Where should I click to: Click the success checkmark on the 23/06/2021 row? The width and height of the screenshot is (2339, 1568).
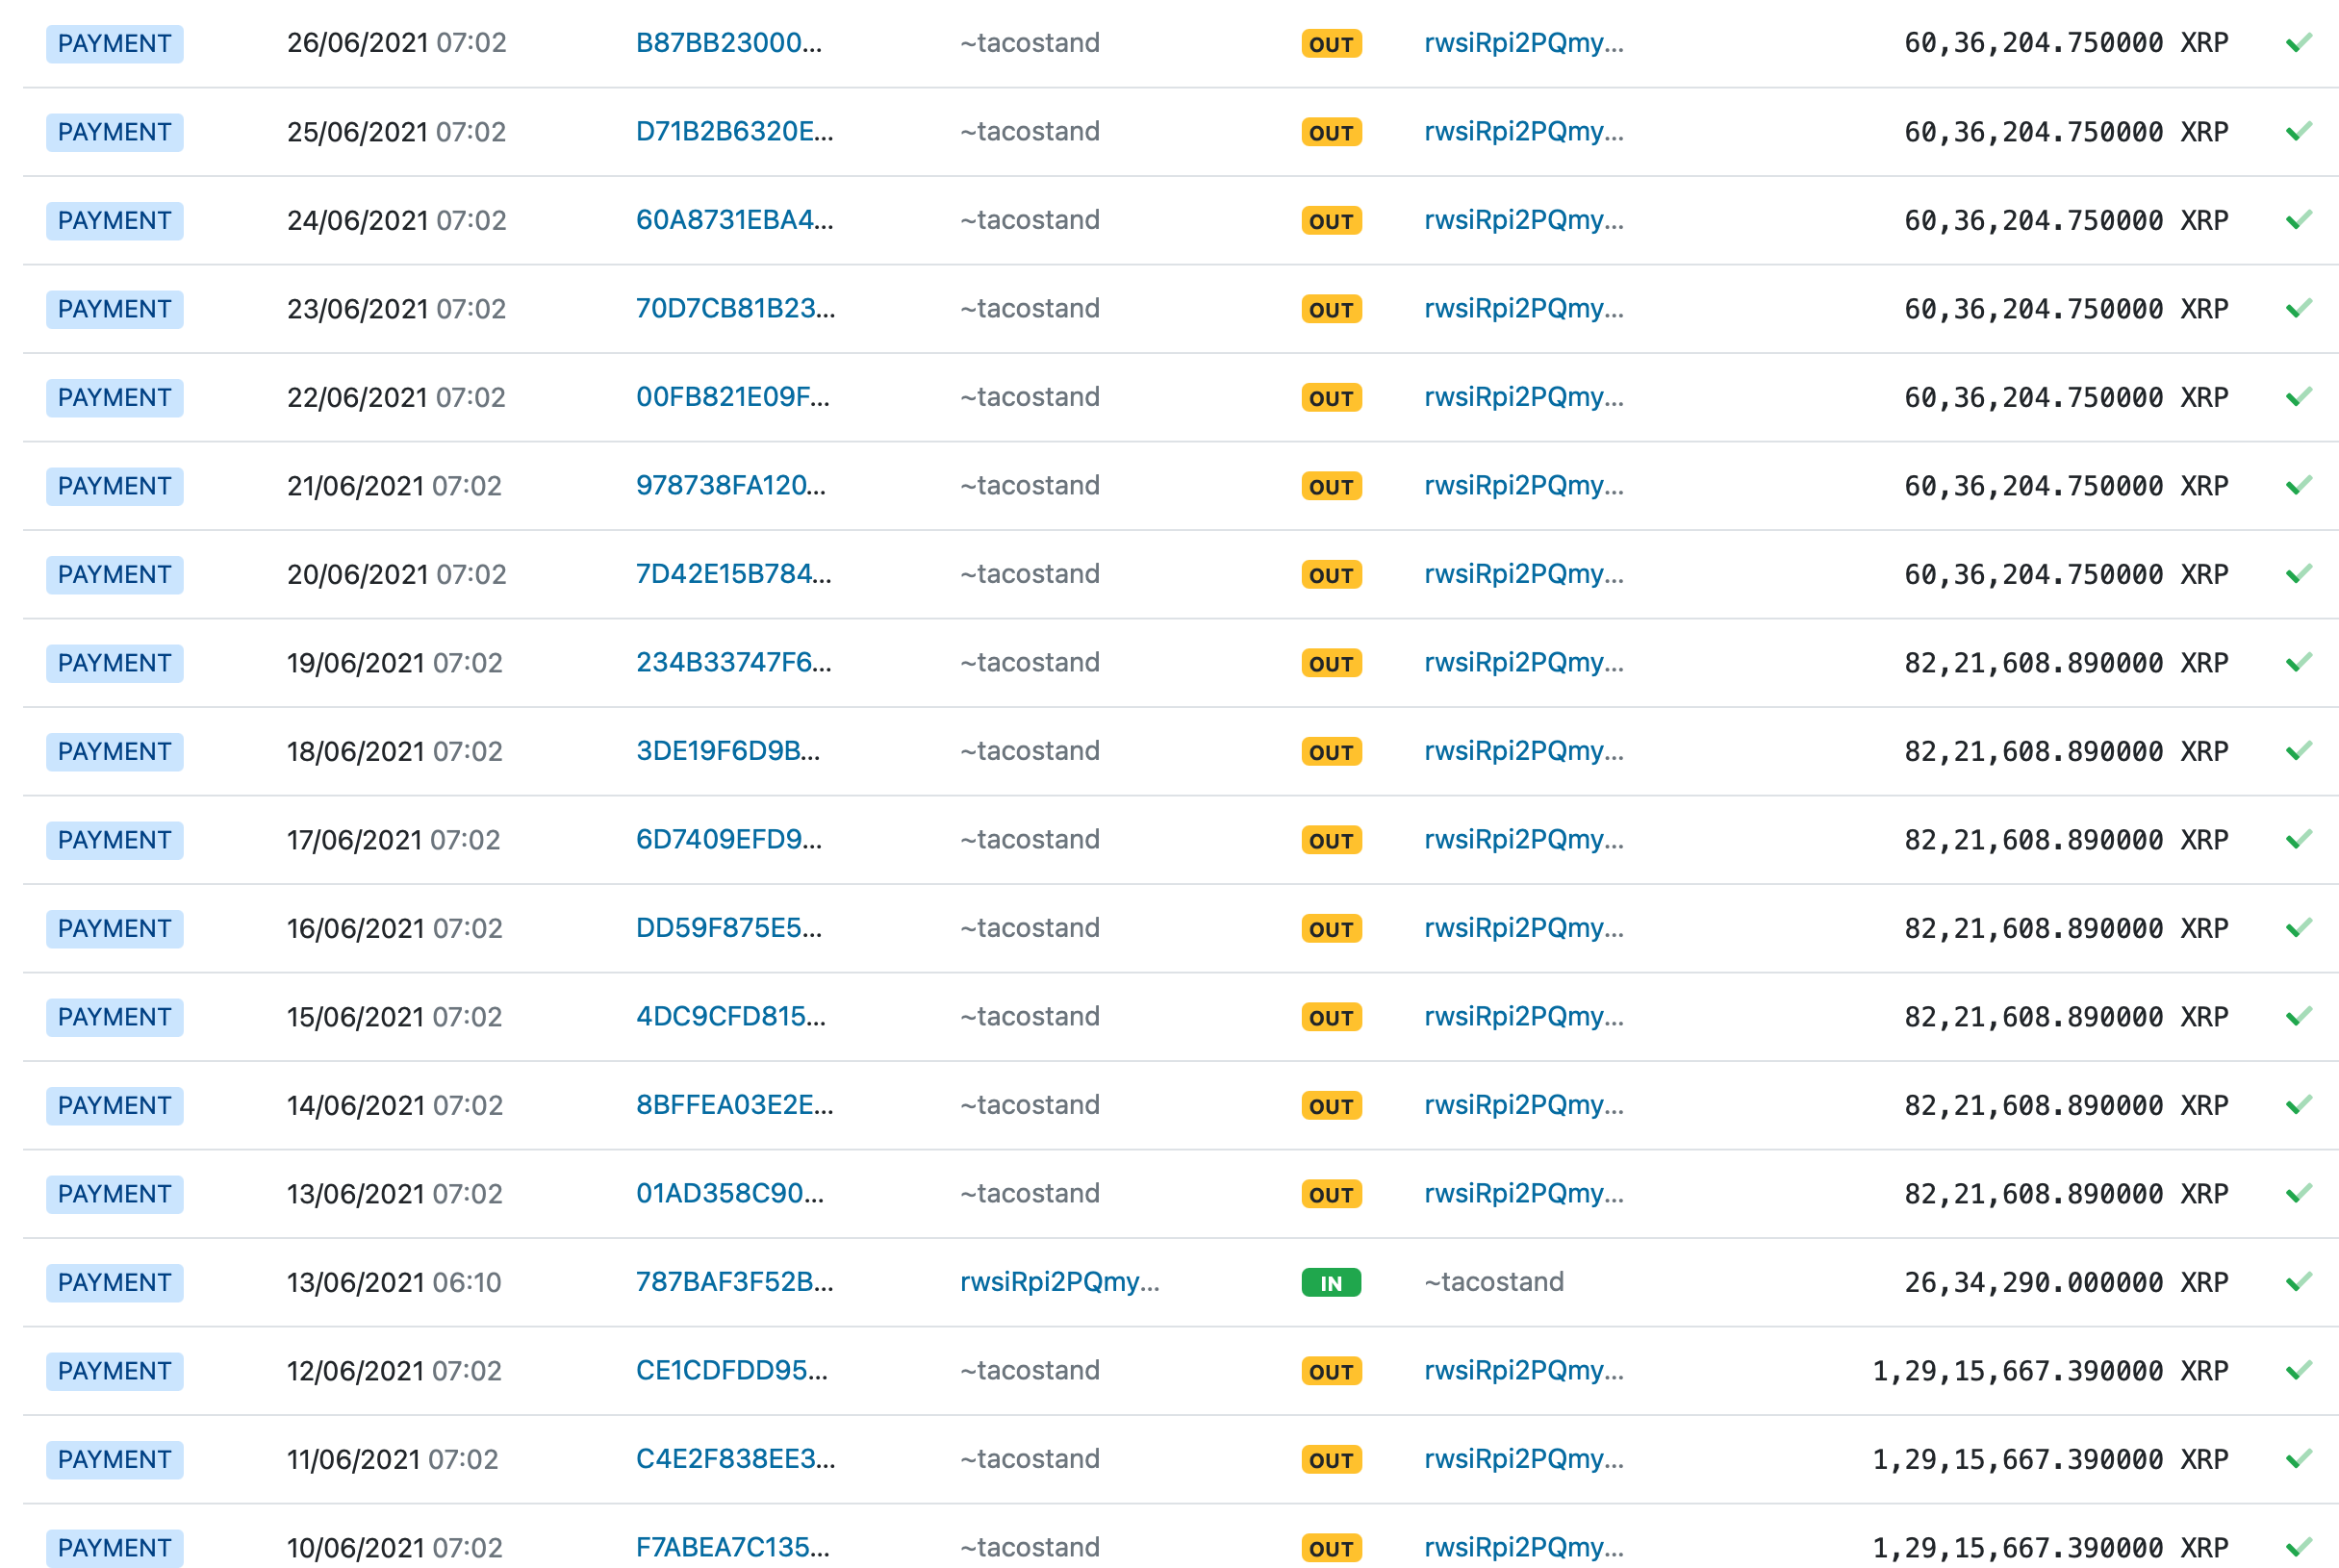(2299, 309)
